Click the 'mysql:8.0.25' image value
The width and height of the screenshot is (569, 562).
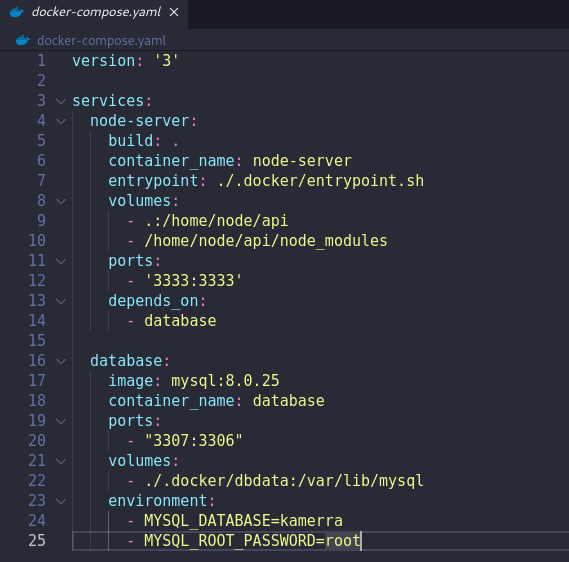225,381
